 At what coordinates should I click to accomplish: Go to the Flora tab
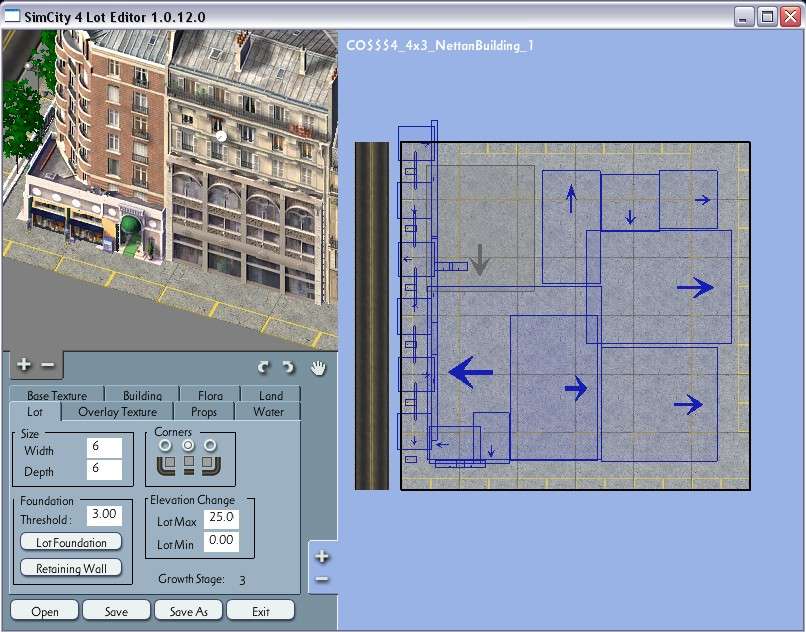210,394
